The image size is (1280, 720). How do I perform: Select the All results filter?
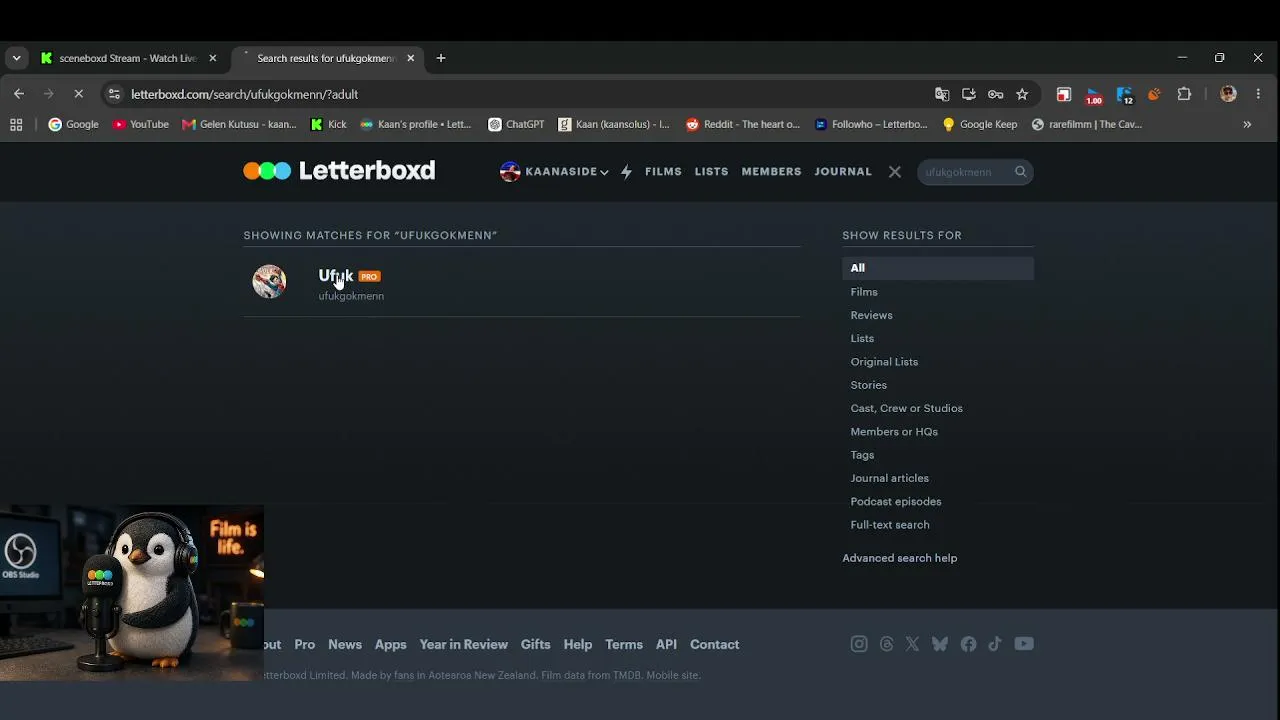(937, 268)
